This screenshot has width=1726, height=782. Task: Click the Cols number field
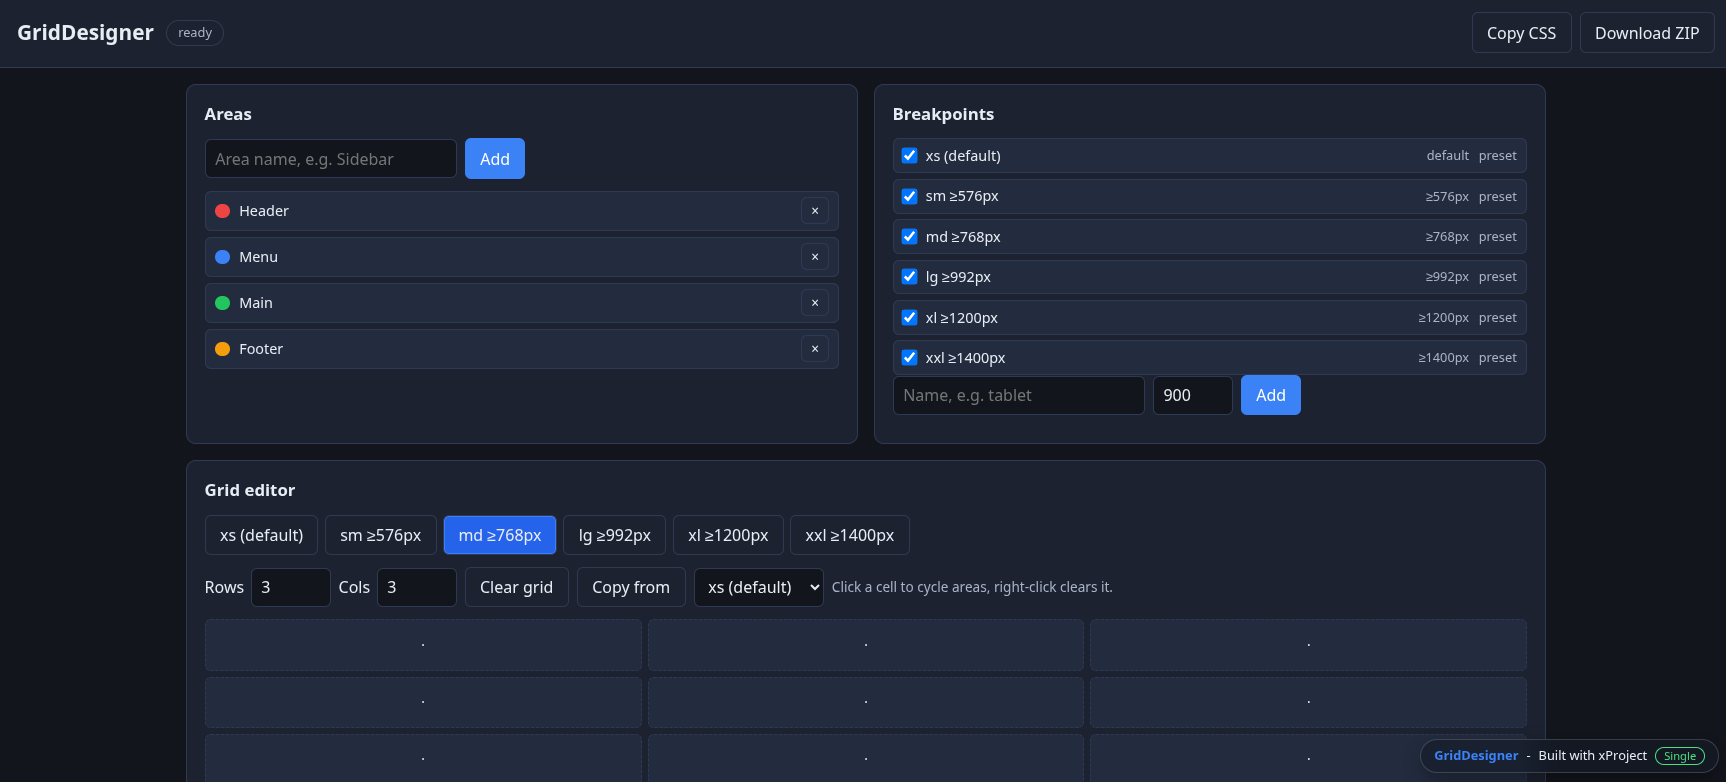tap(417, 587)
